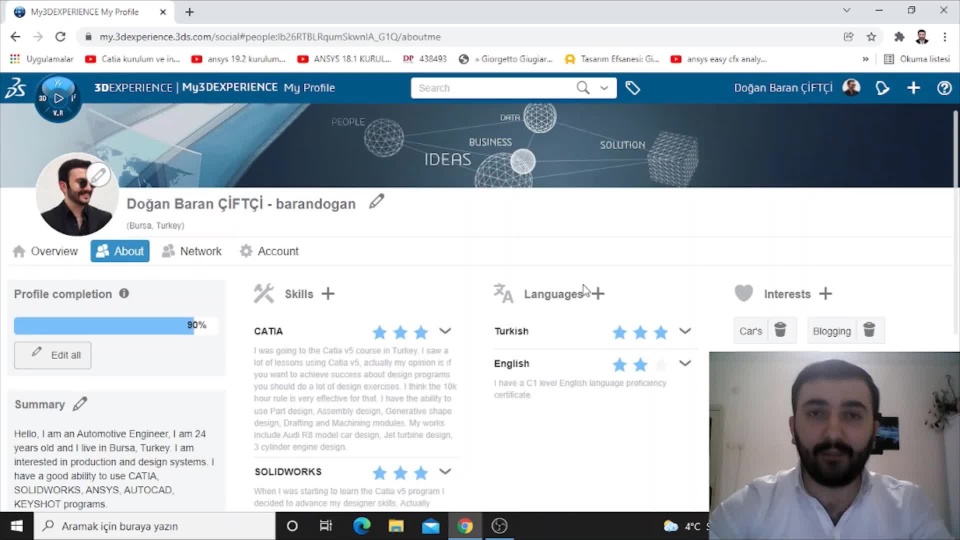This screenshot has width=960, height=540.
Task: Open Uygulamalar apps bookmark
Action: pyautogui.click(x=42, y=59)
